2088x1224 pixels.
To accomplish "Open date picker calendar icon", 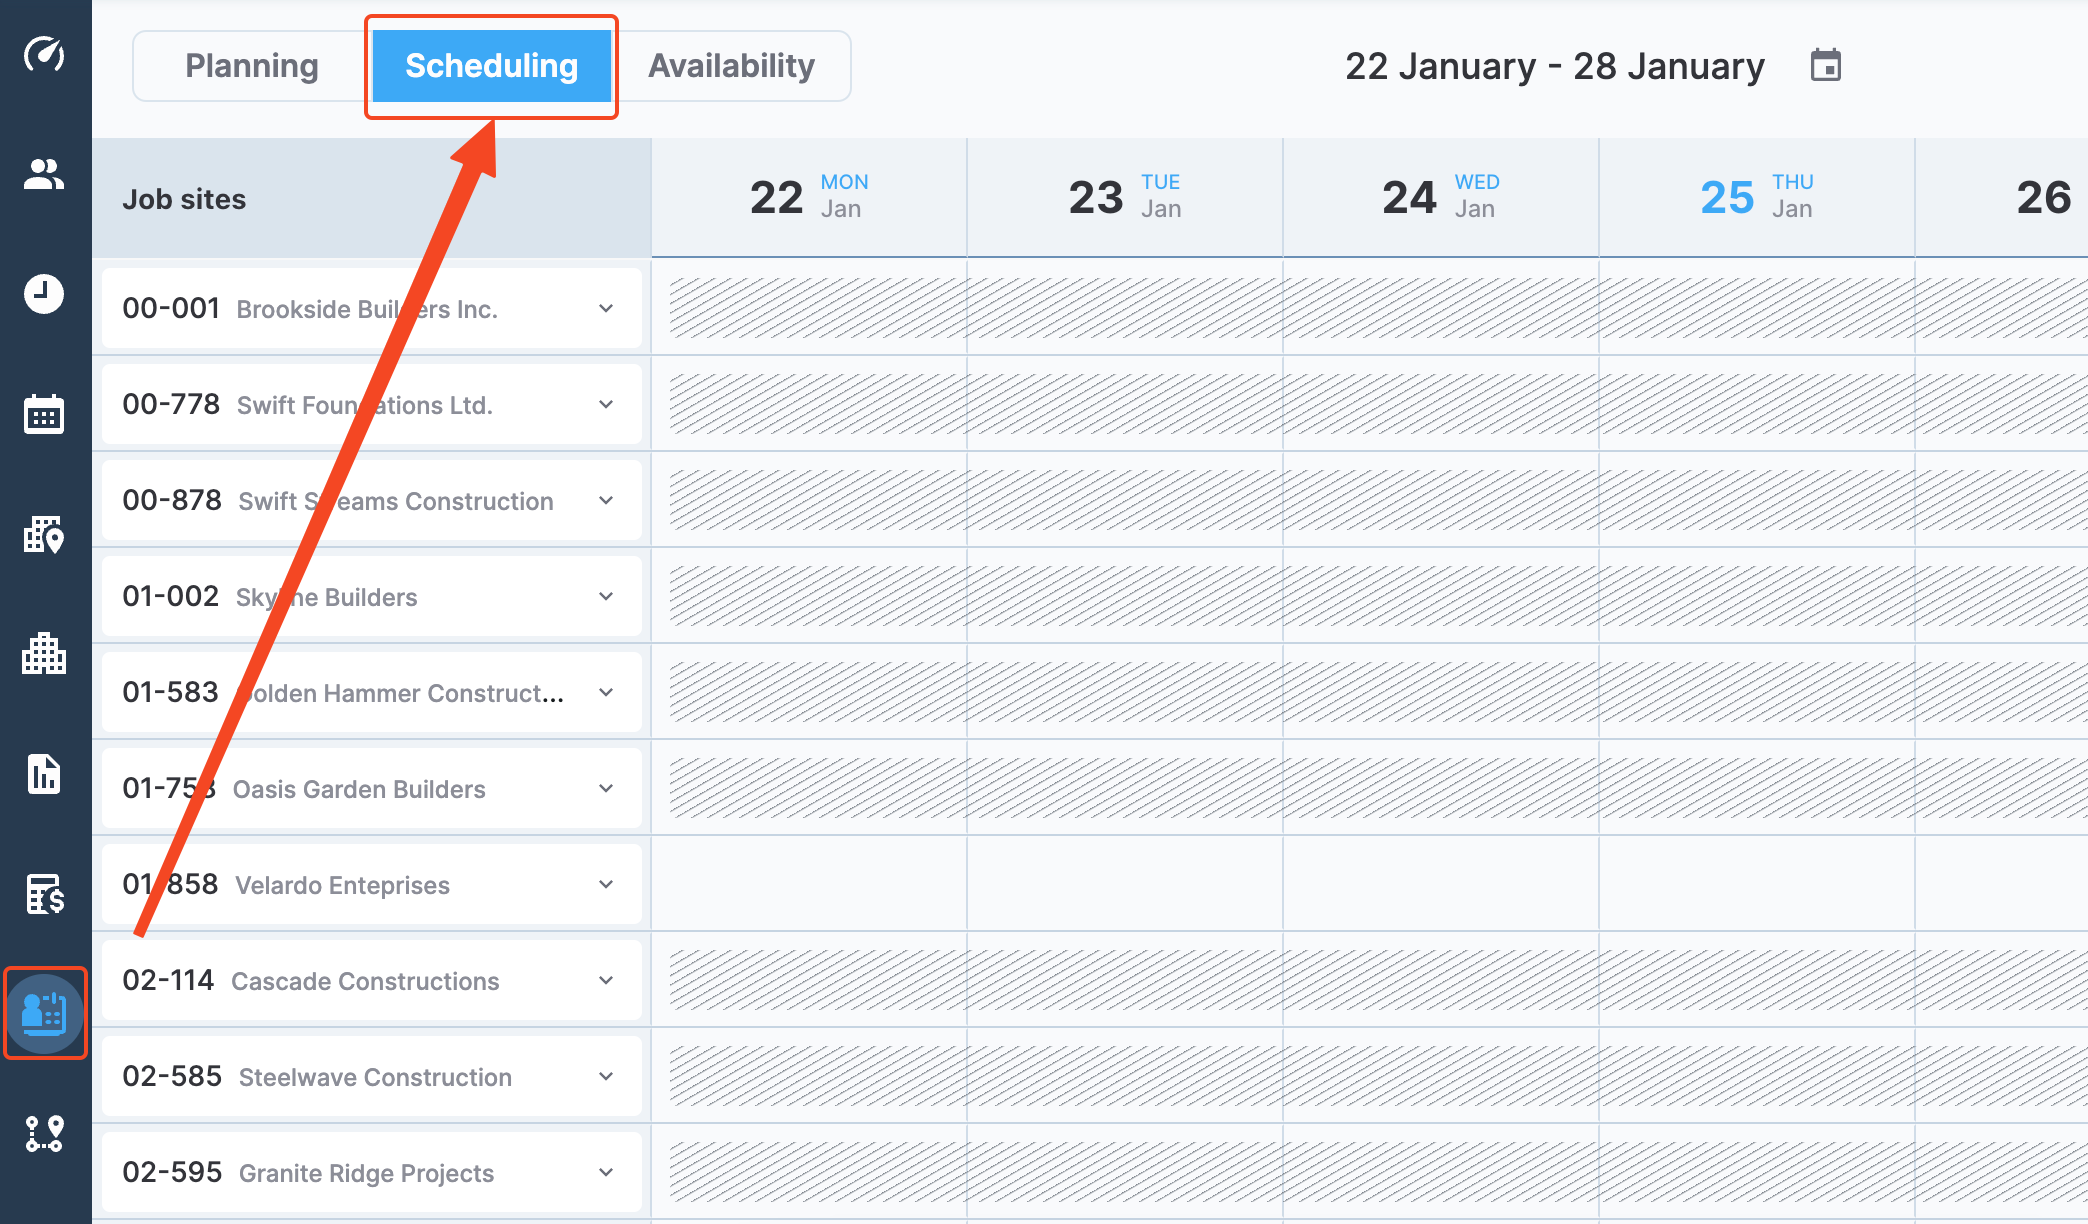I will pos(1825,66).
